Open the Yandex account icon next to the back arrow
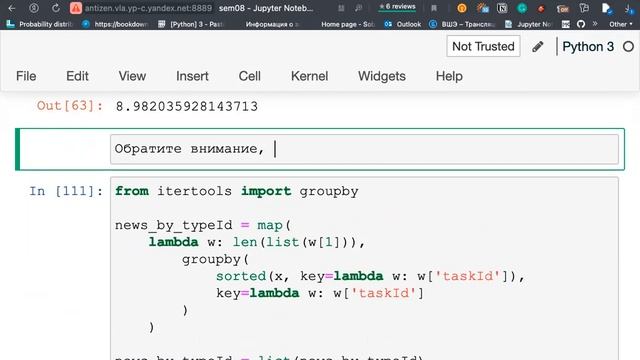The width and height of the screenshot is (640, 360). [34, 8]
